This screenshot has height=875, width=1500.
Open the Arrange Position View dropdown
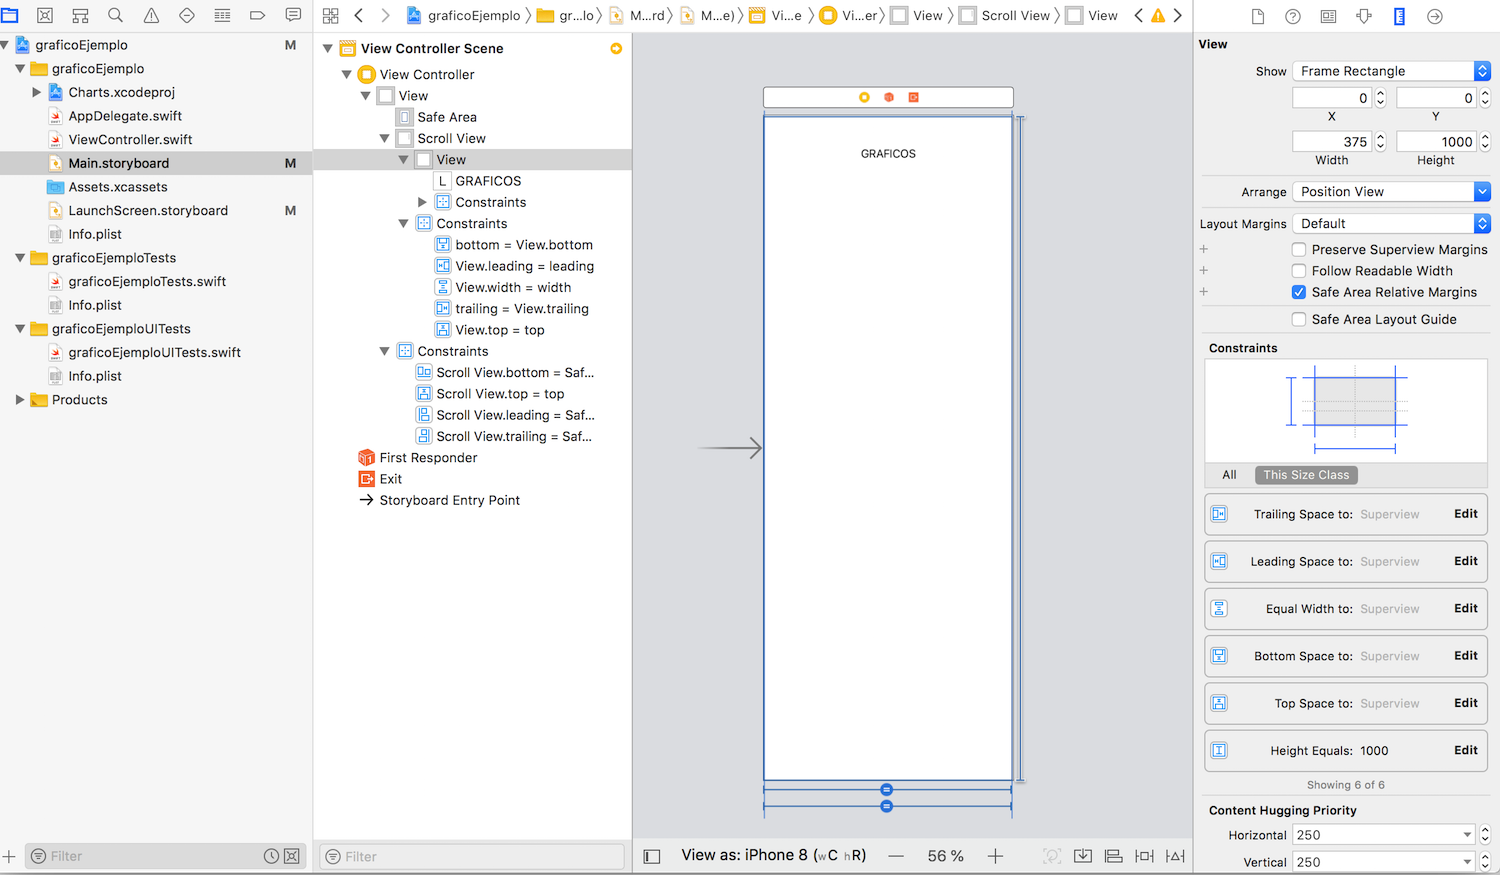[x=1390, y=192]
